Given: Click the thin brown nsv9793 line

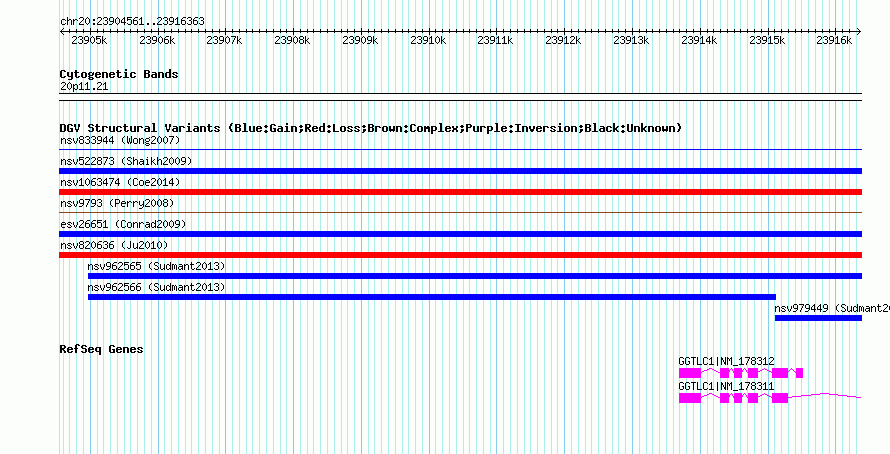Looking at the screenshot, I should click(x=460, y=213).
